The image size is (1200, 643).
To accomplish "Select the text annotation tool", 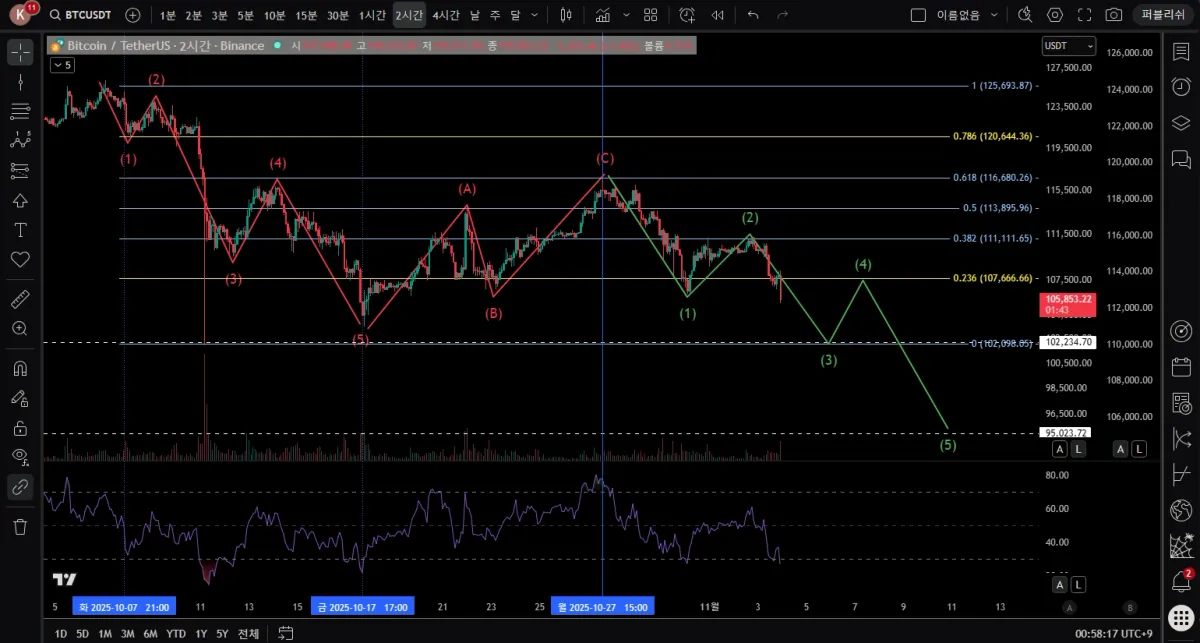I will click(x=20, y=229).
